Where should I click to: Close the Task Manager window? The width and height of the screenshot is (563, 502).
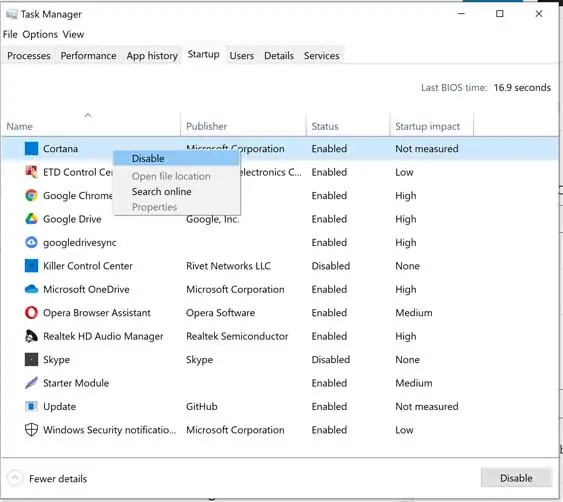(539, 14)
